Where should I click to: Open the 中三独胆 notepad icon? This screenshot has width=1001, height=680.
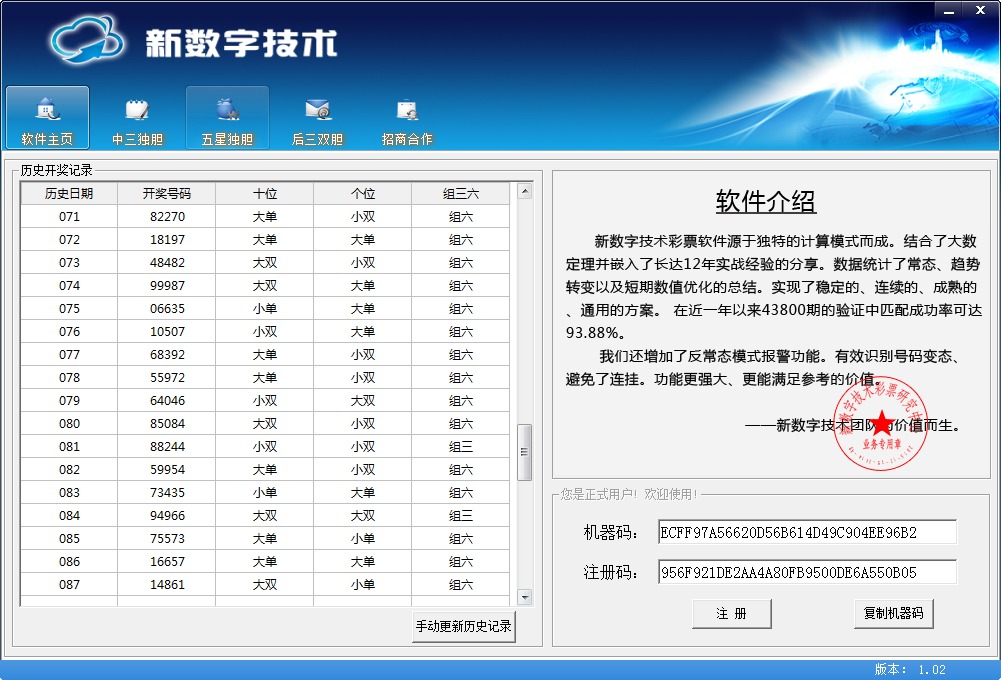137,109
